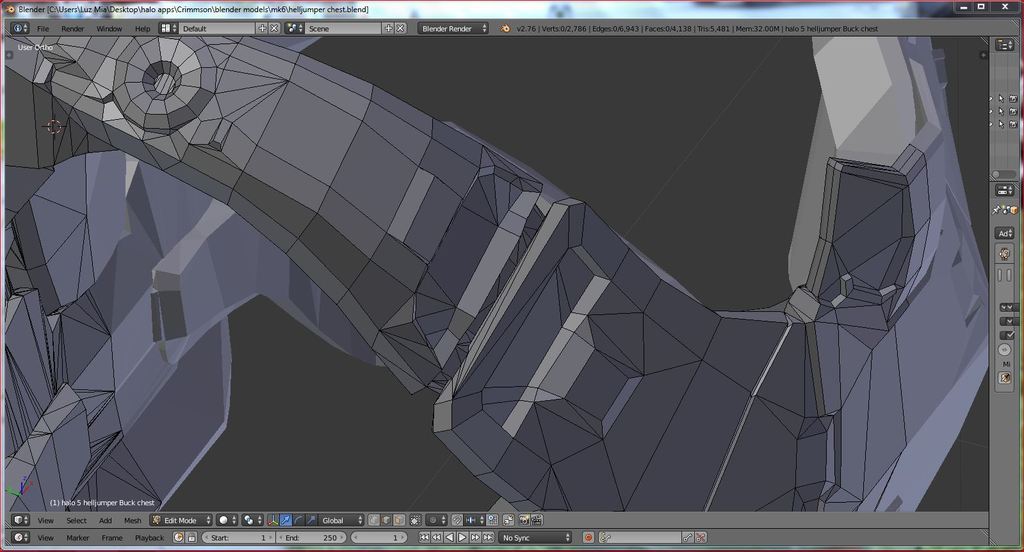Image resolution: width=1024 pixels, height=552 pixels.
Task: Jump to the timeline start frame
Action: coord(424,538)
